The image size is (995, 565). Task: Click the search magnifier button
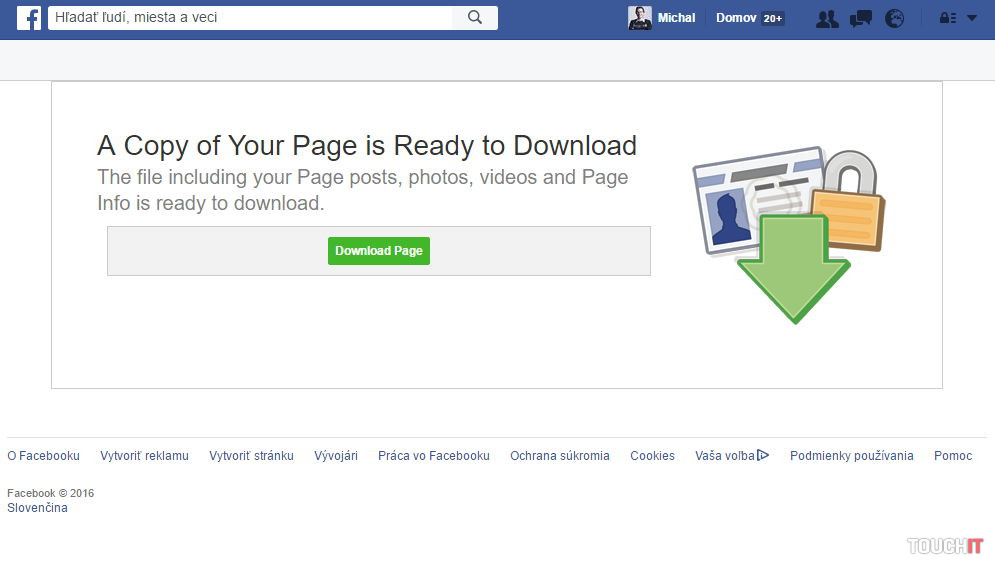coord(475,18)
